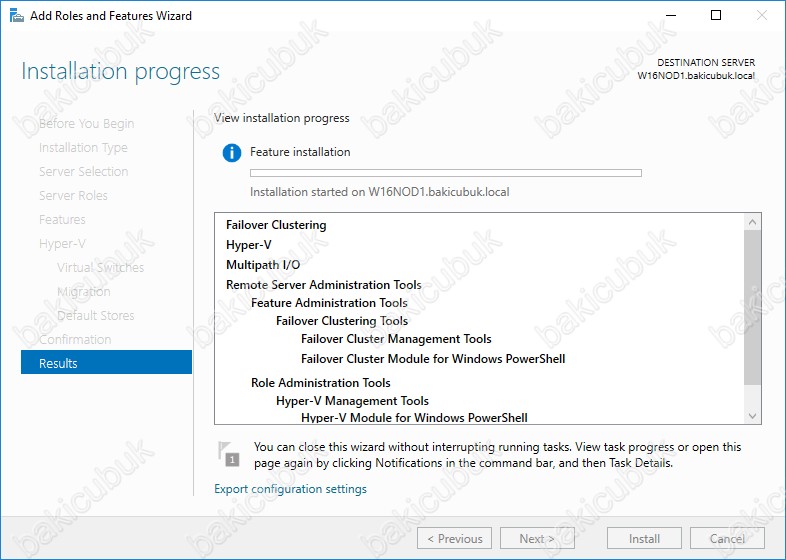Click the installation progress bar
Viewport: 786px width, 560px height.
point(446,173)
